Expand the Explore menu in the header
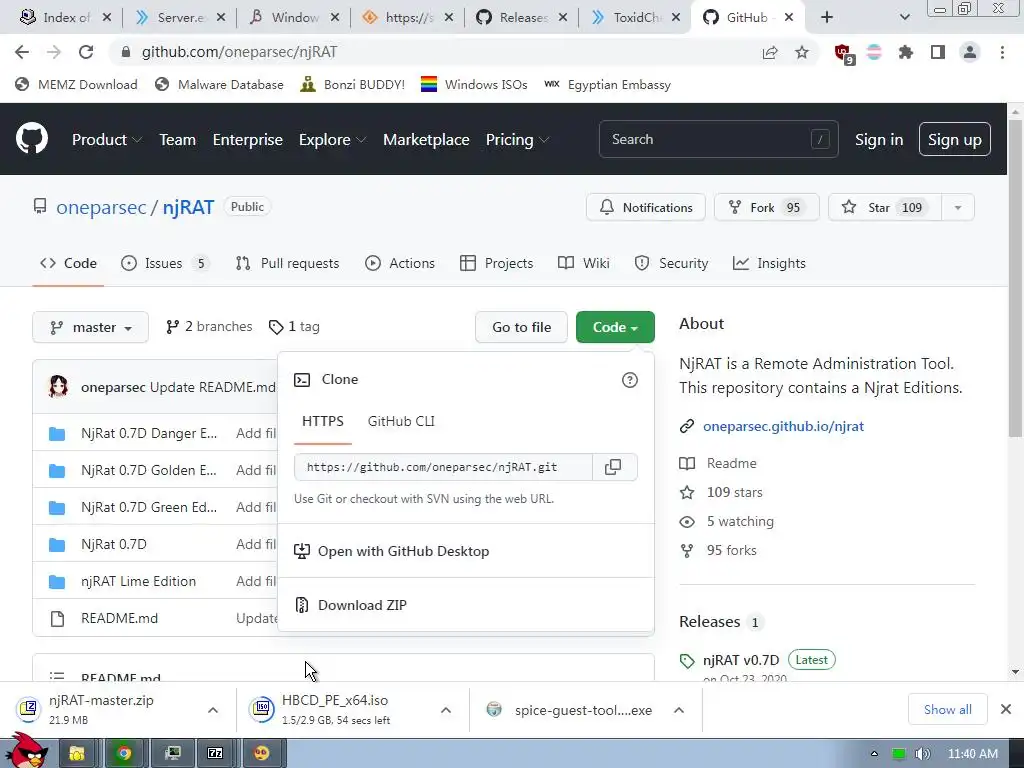This screenshot has height=768, width=1024. point(332,140)
